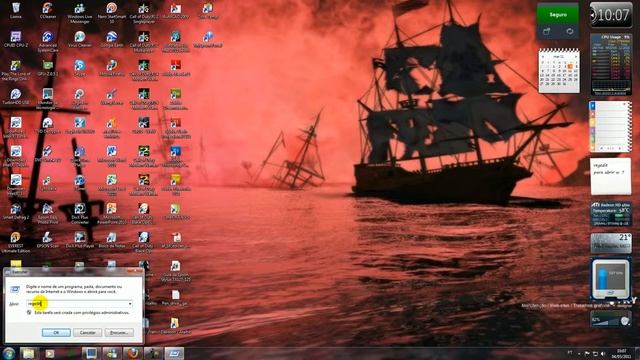640x360 pixels.
Task: Select the Smart Defrag 2 shortcut
Action: tap(16, 211)
